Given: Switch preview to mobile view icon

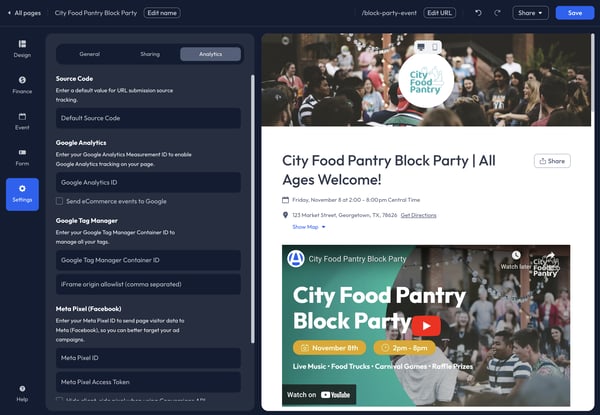Looking at the screenshot, I should click(x=435, y=47).
